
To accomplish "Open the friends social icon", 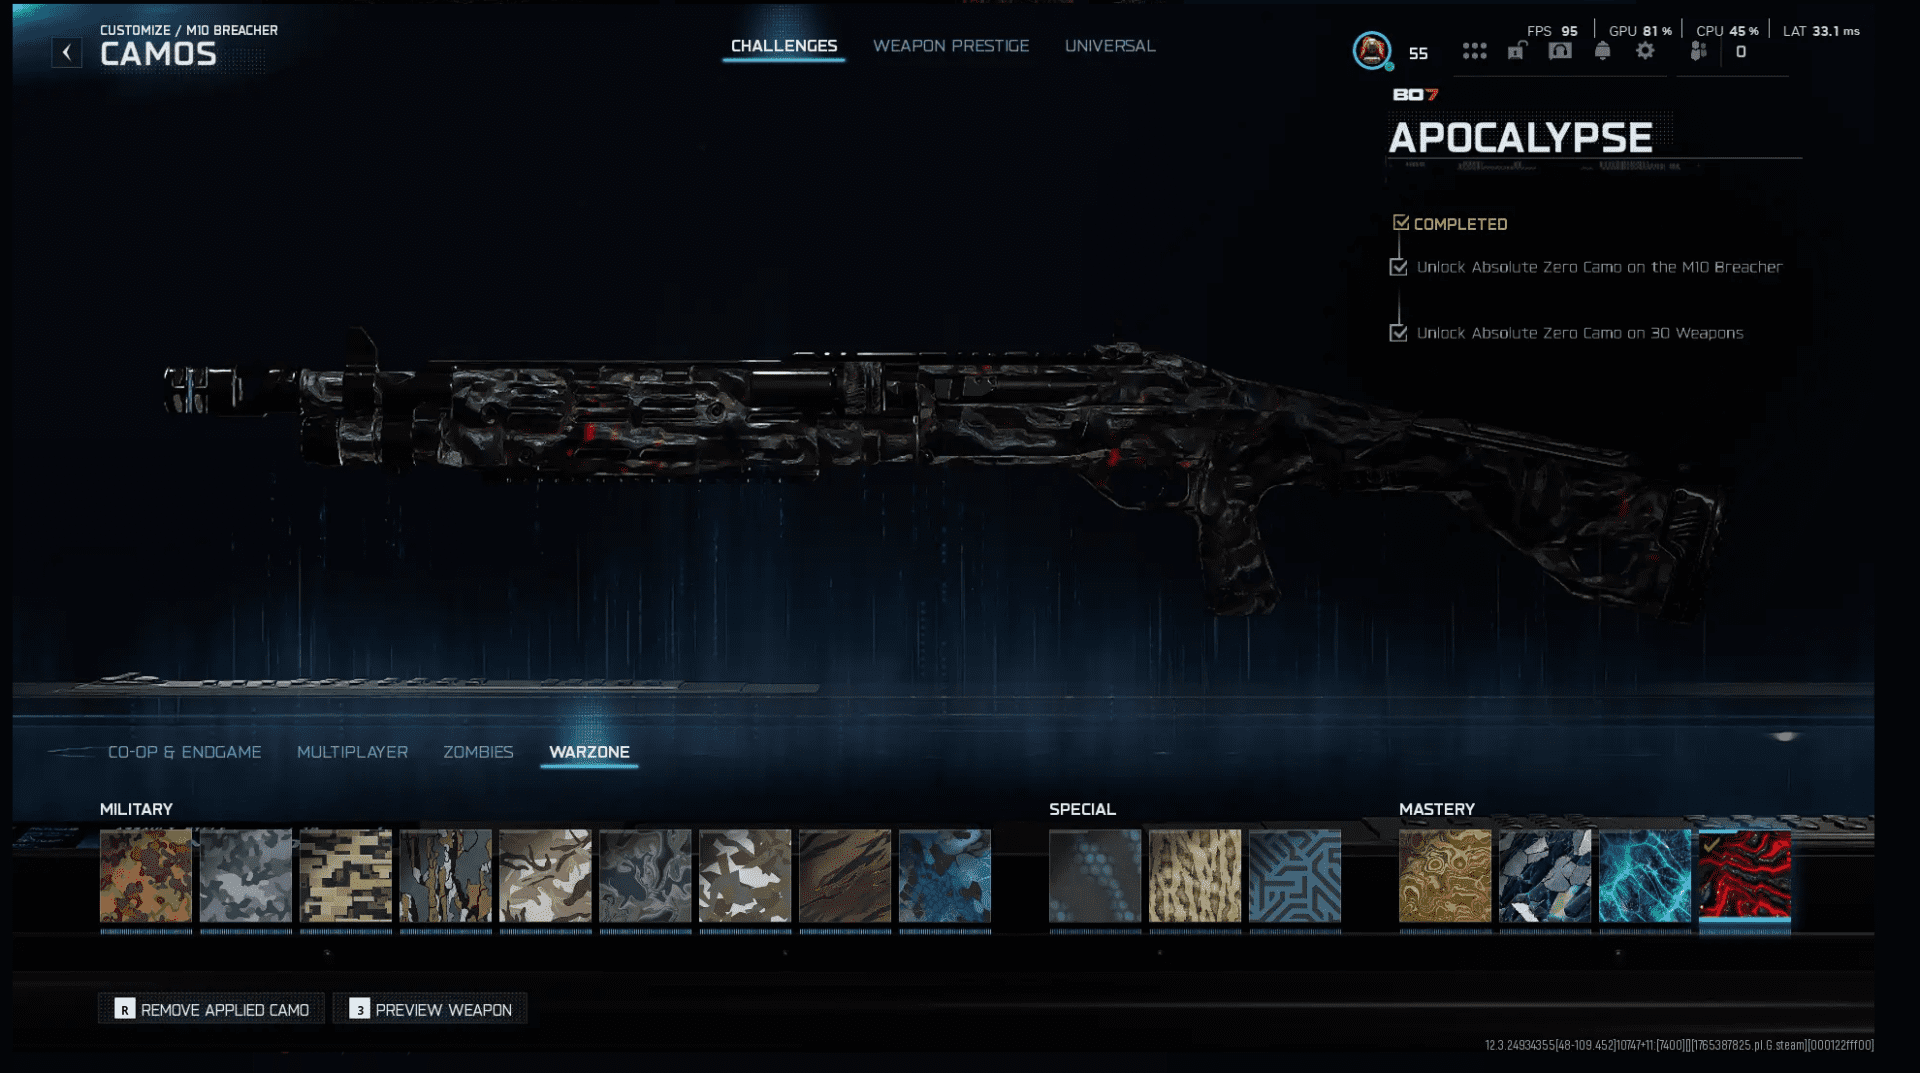I will click(x=1698, y=51).
